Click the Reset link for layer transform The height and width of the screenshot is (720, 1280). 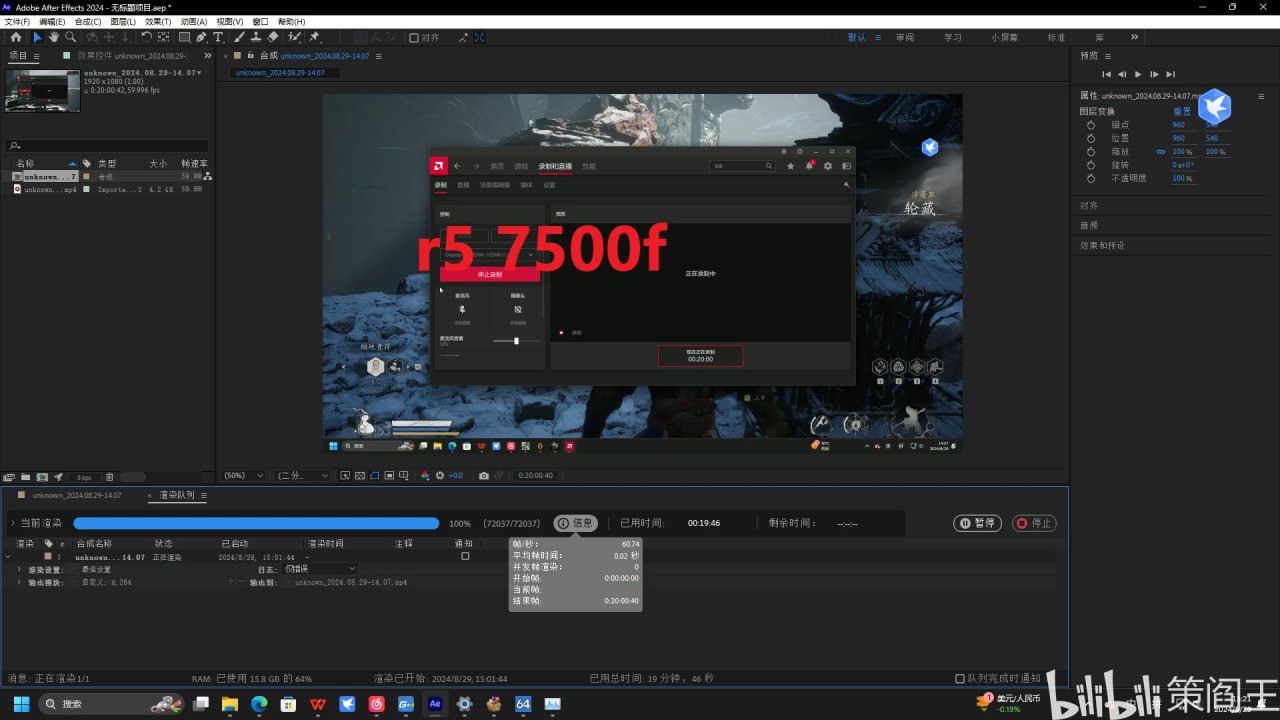click(1181, 111)
